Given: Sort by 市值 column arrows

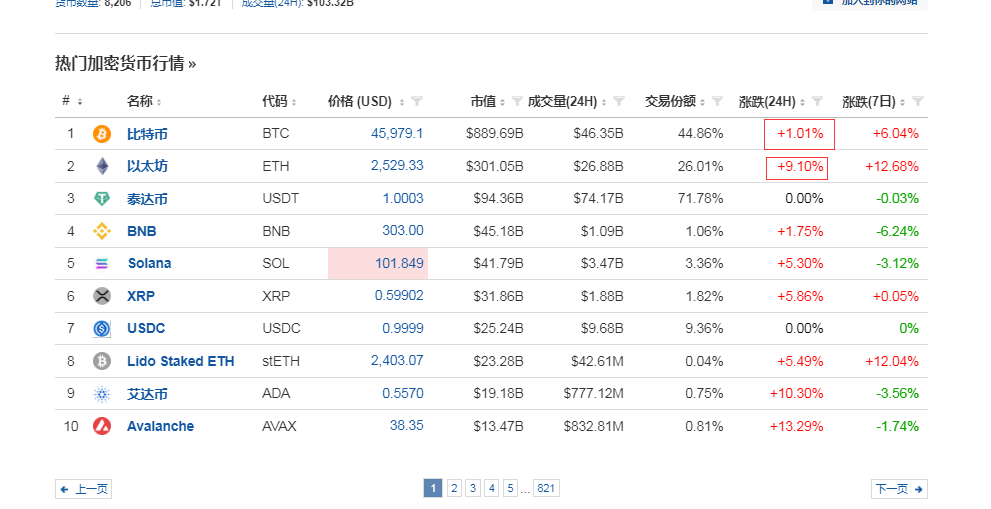Looking at the screenshot, I should click(502, 102).
